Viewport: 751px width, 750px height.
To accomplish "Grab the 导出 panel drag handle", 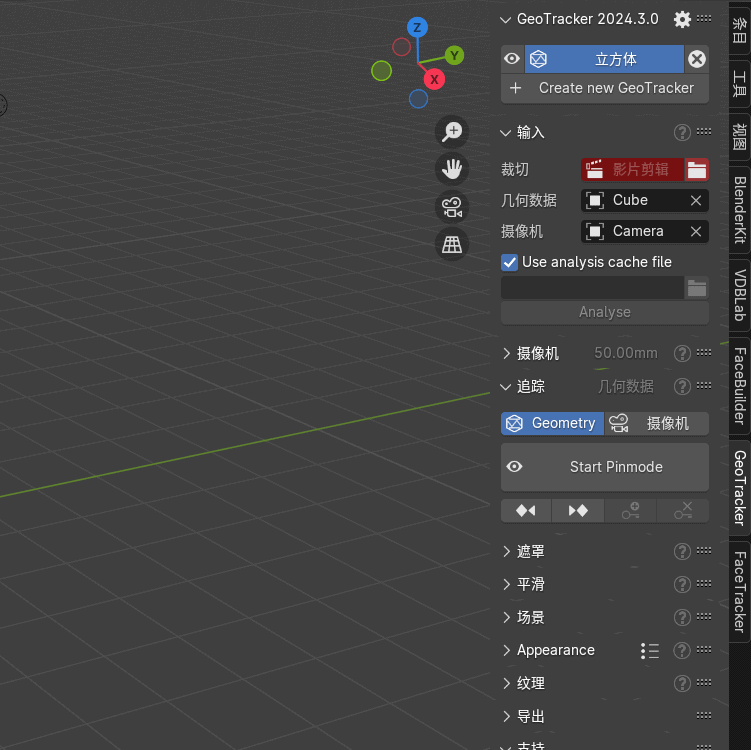I will [704, 716].
